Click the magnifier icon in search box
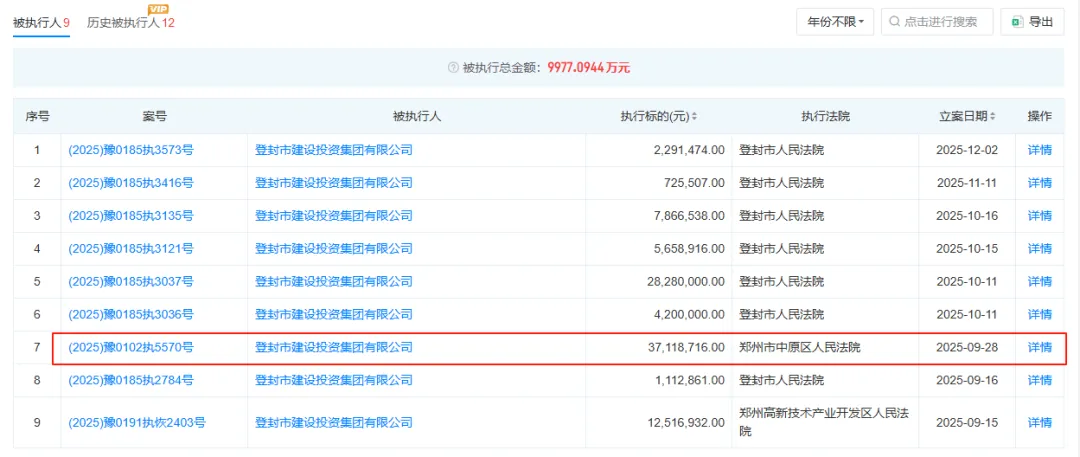This screenshot has width=1080, height=457. pos(895,22)
